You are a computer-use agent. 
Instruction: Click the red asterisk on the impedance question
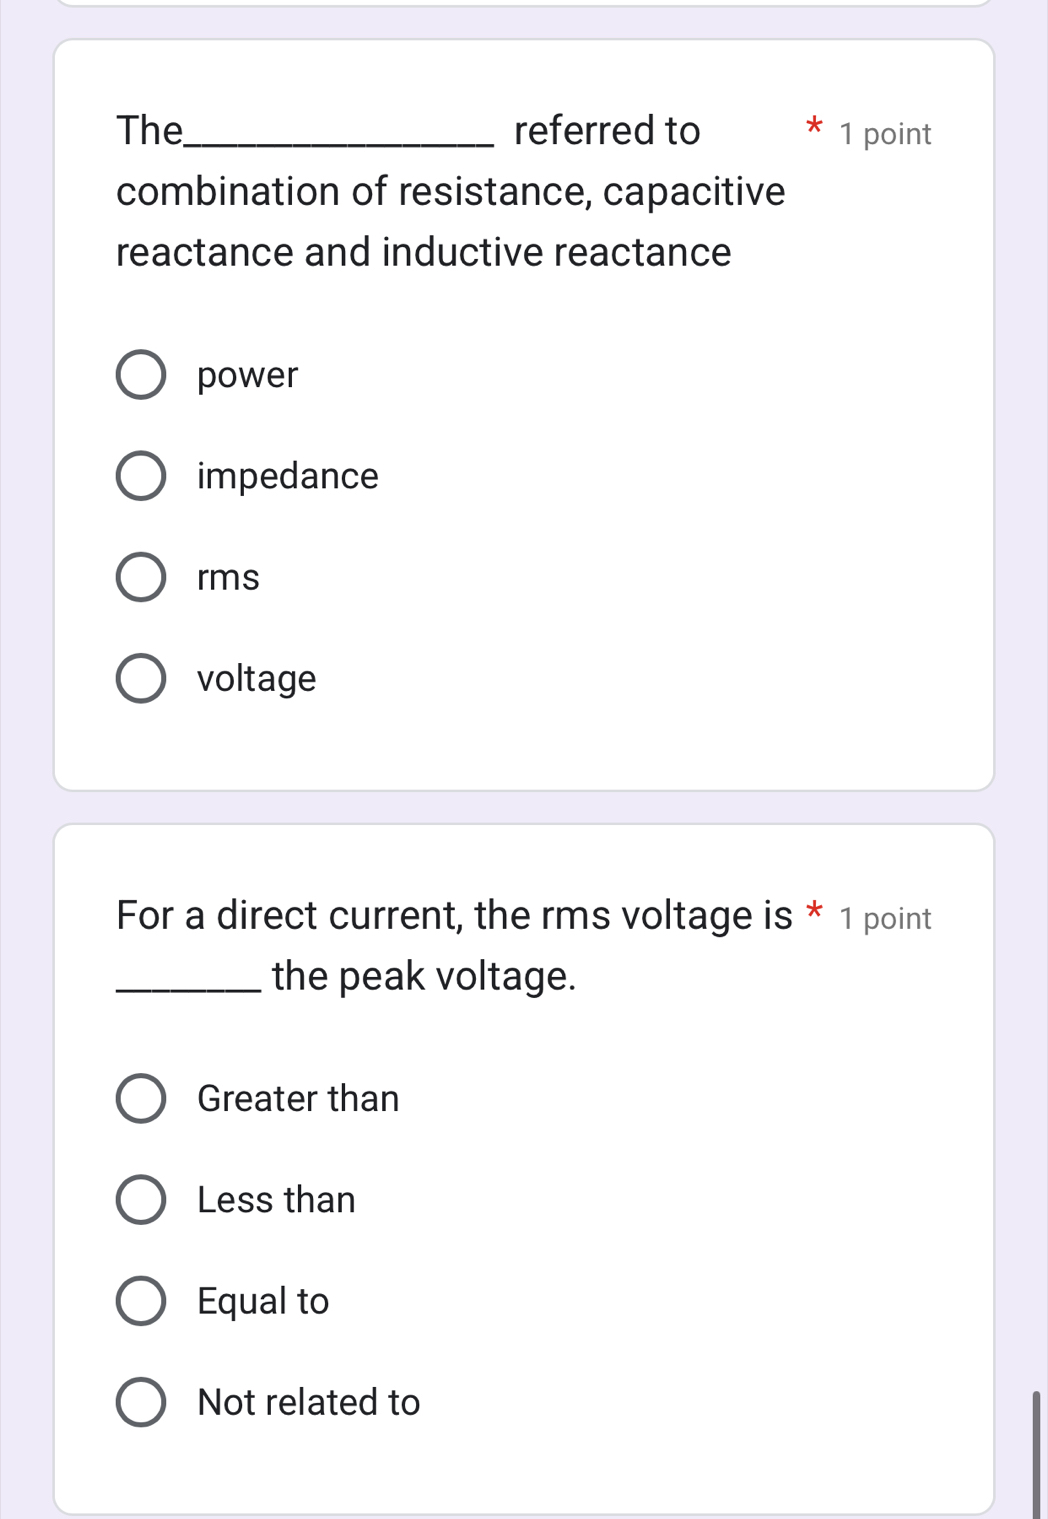pos(815,126)
